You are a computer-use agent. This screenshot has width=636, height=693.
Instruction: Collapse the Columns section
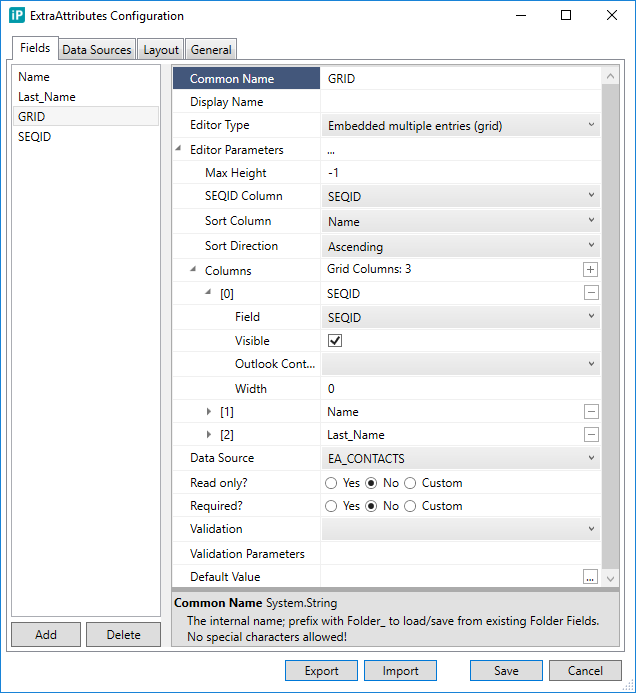[x=193, y=269]
